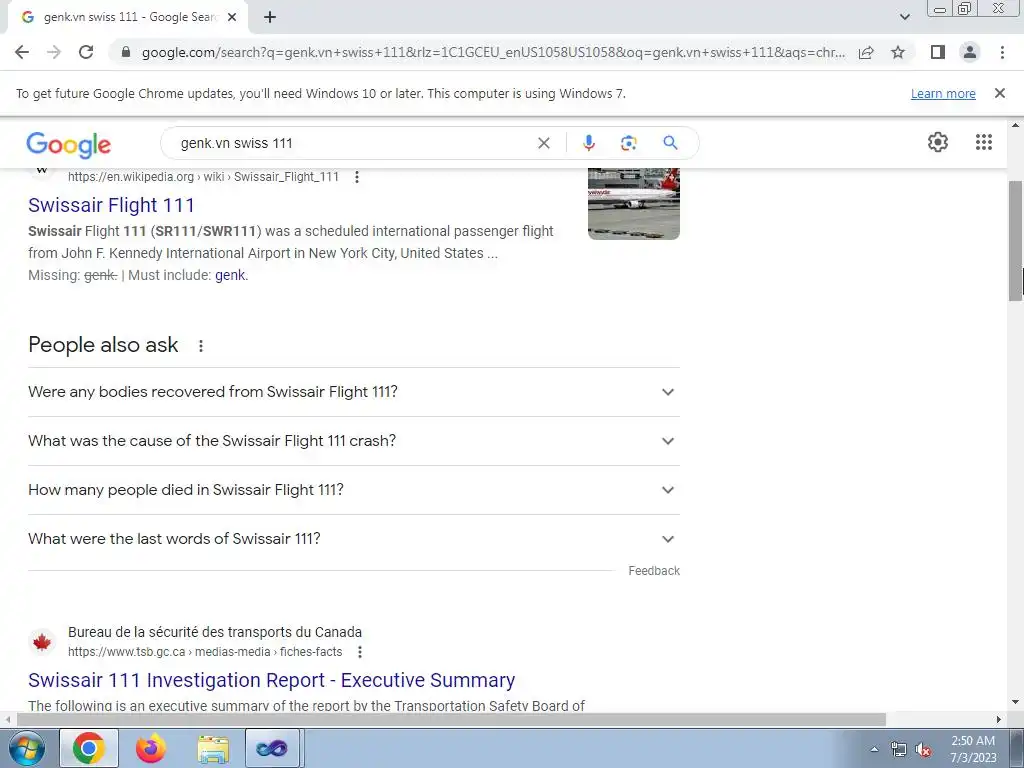Open the Google apps grid
Screen dimensions: 1024x768
coord(984,142)
